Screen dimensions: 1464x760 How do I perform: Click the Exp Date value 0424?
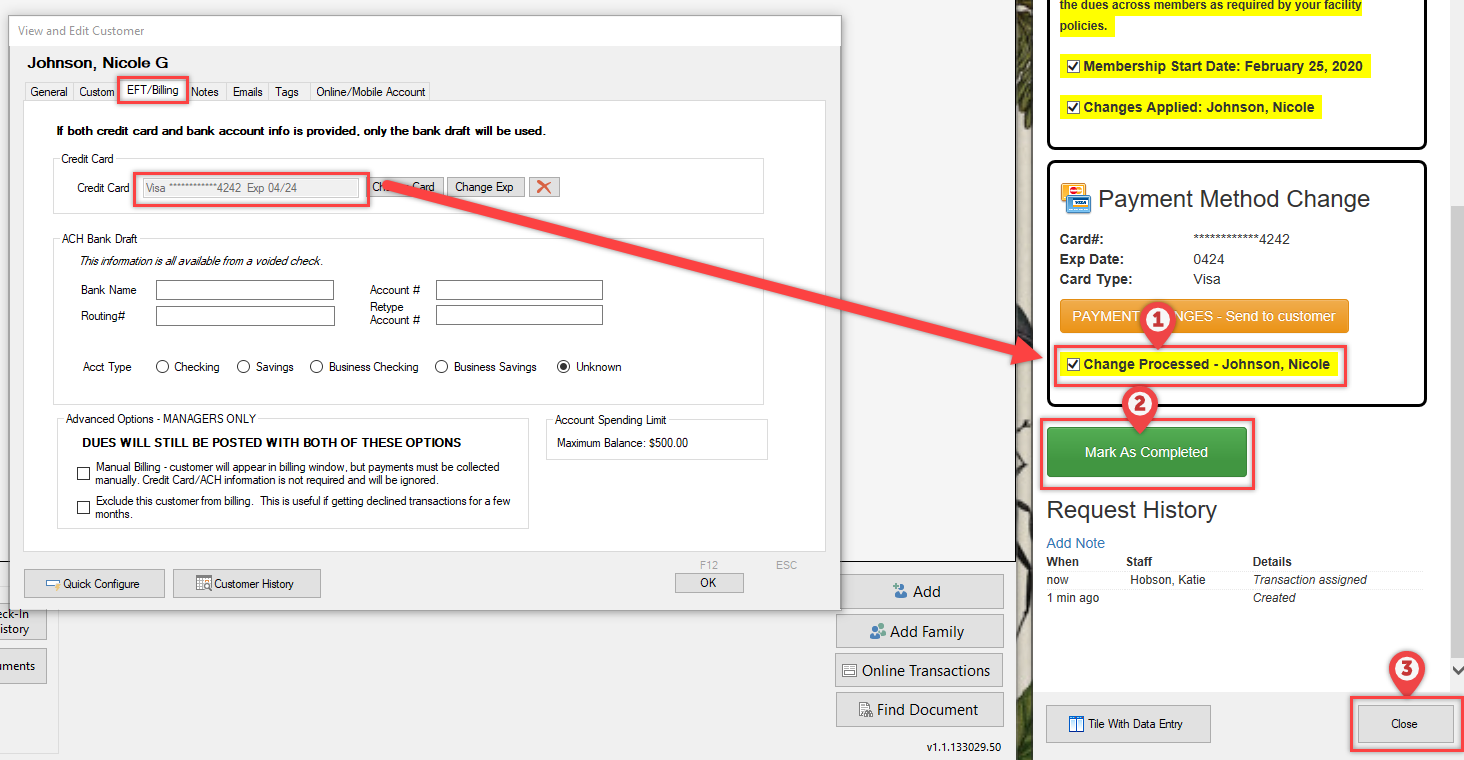point(1209,259)
